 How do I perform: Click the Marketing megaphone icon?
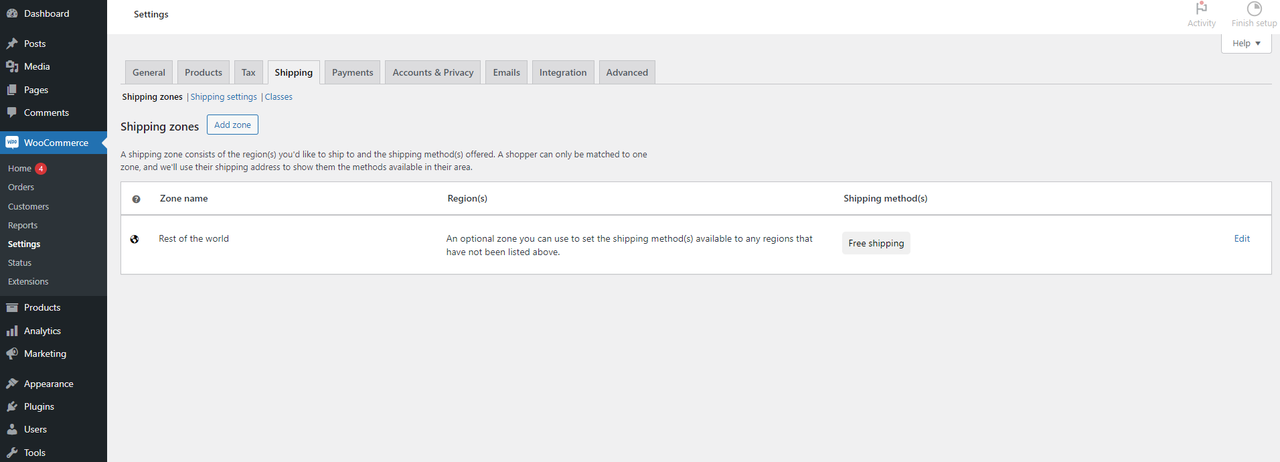coord(12,354)
